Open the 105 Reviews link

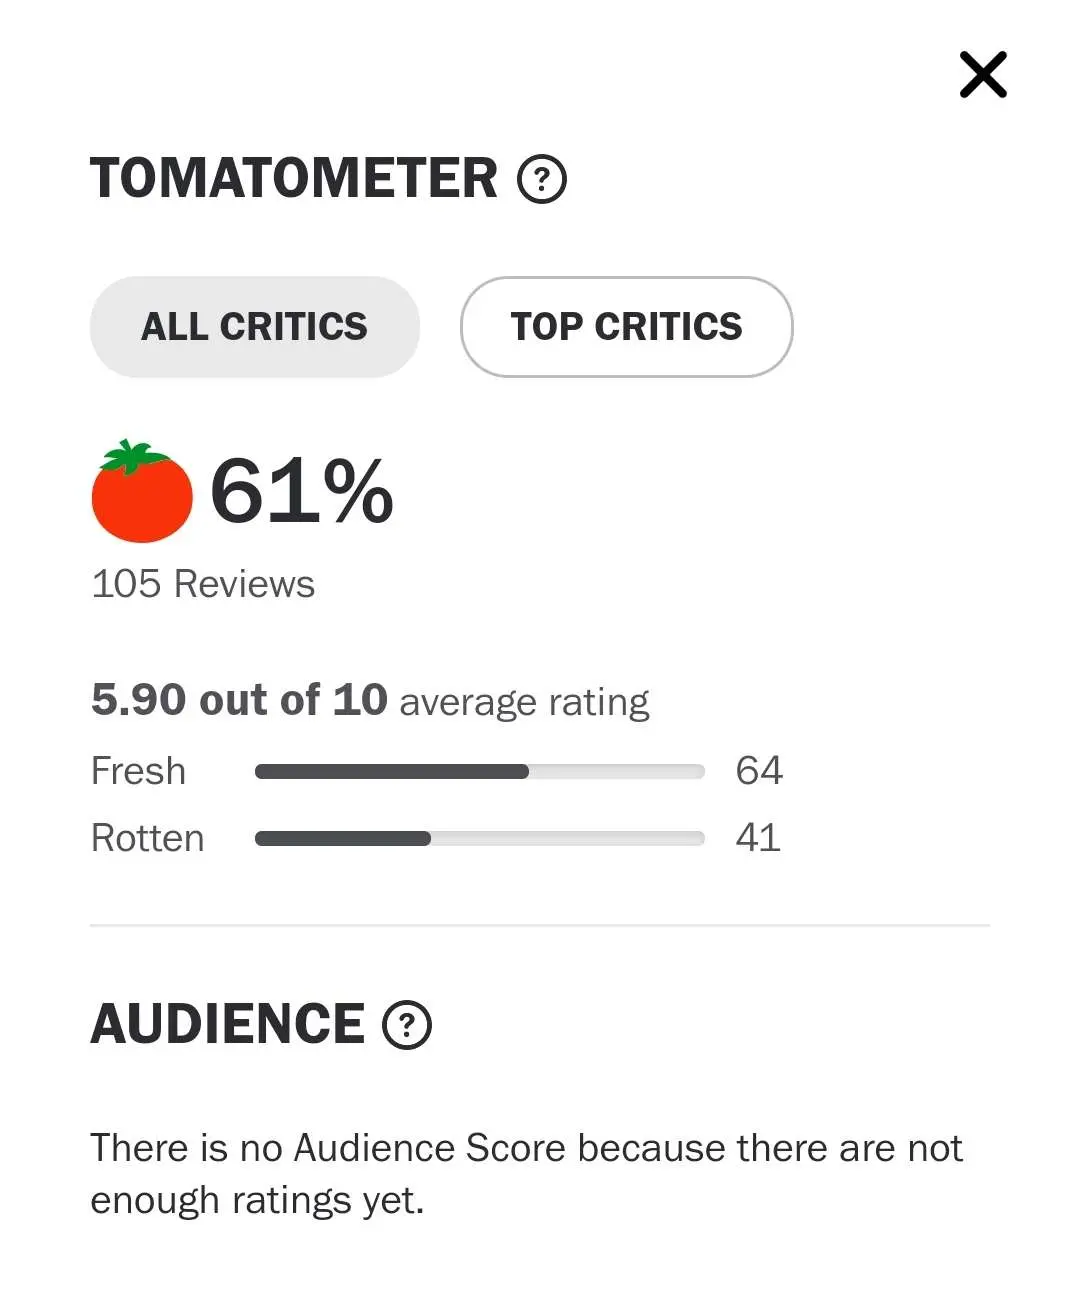click(203, 584)
